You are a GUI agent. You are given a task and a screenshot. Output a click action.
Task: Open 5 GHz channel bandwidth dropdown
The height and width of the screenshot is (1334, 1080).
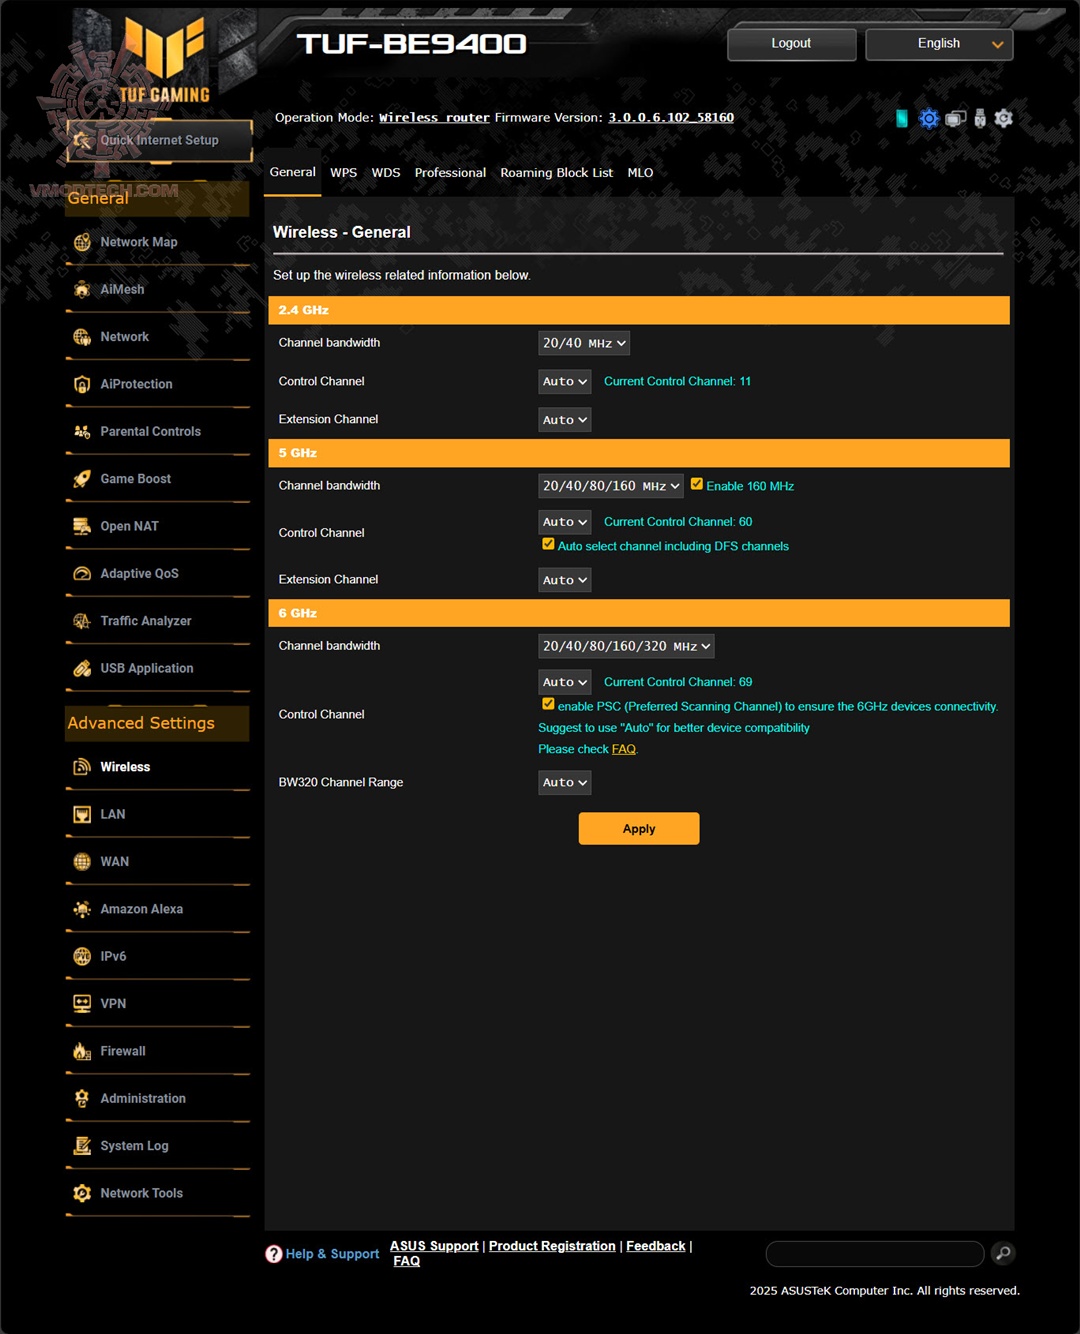(611, 486)
